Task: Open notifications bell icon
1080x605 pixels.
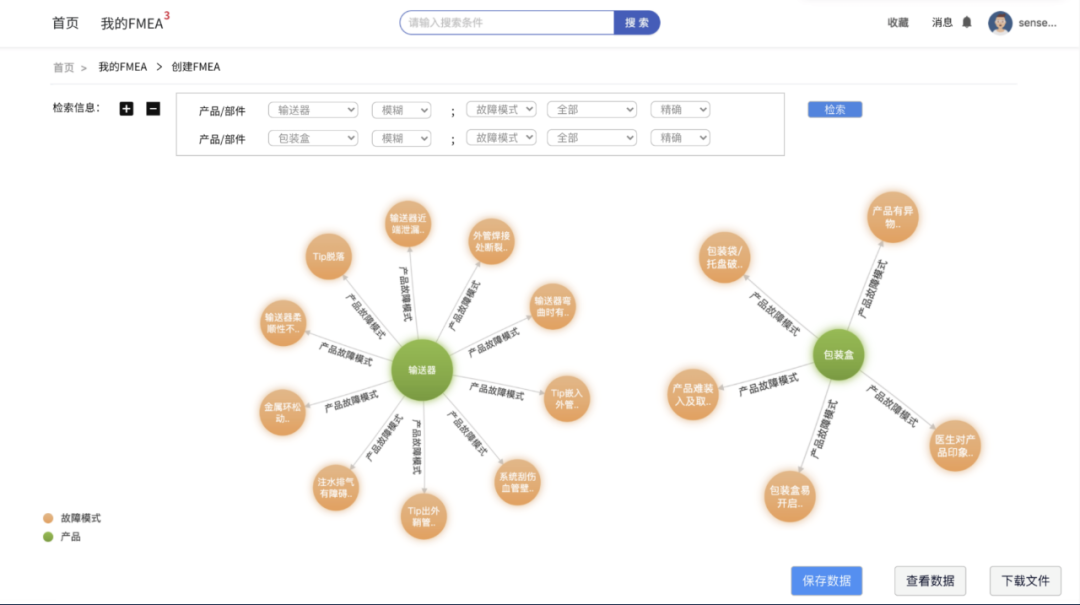Action: (x=966, y=23)
